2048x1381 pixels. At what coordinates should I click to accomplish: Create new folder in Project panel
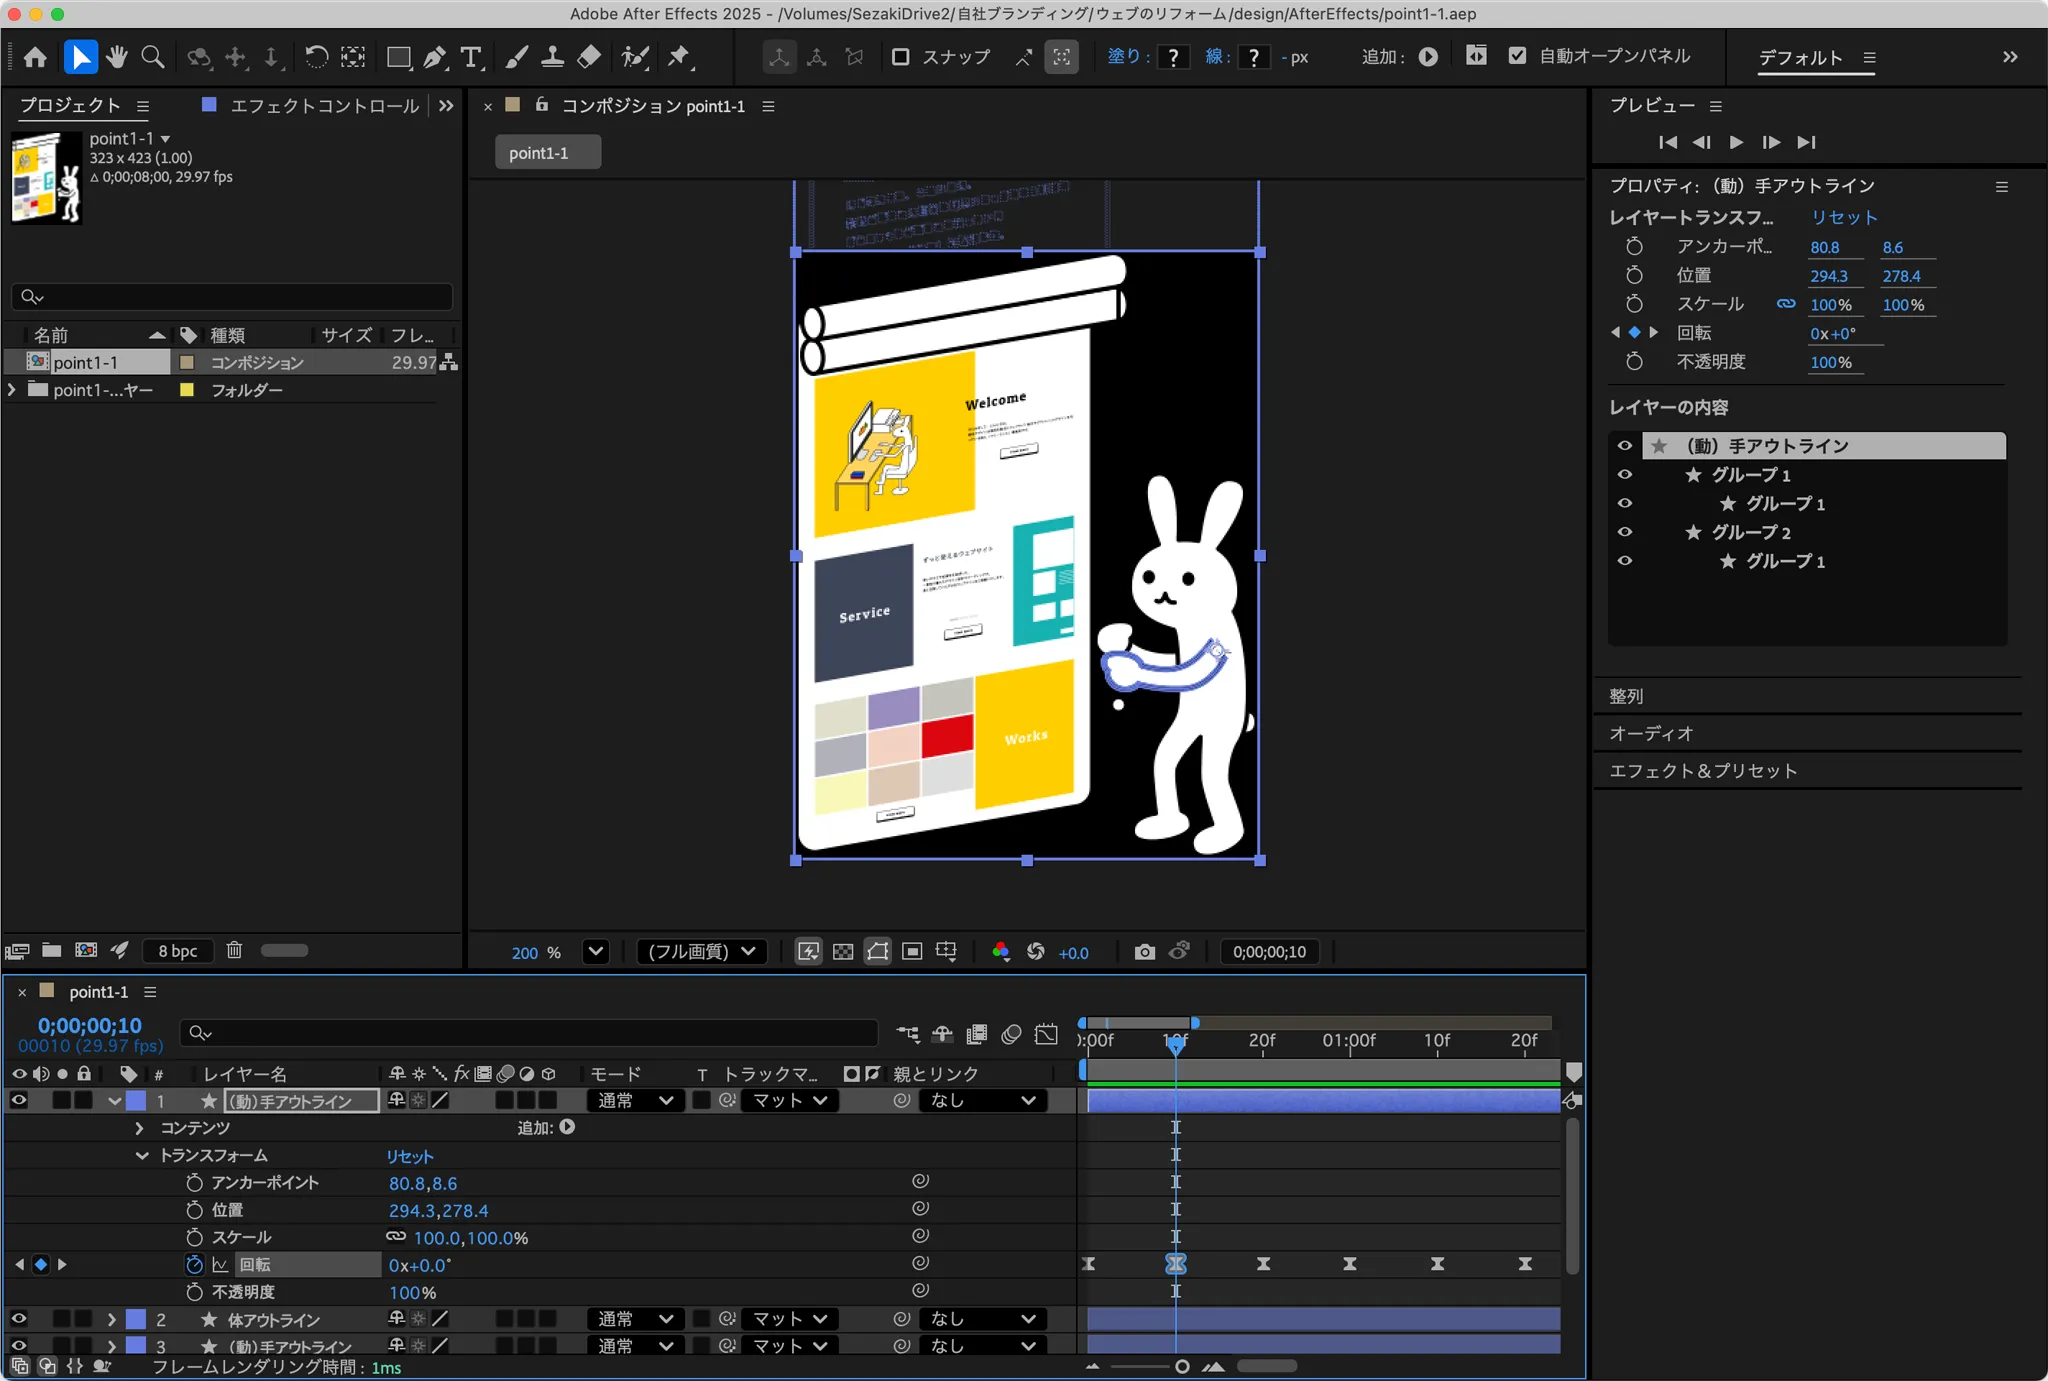(52, 950)
